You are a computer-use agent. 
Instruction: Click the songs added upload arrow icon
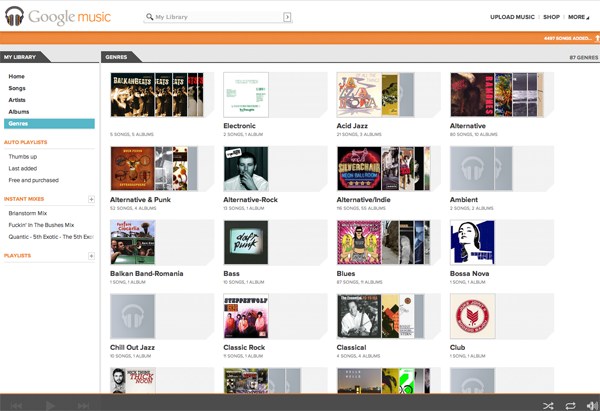pyautogui.click(x=597, y=38)
